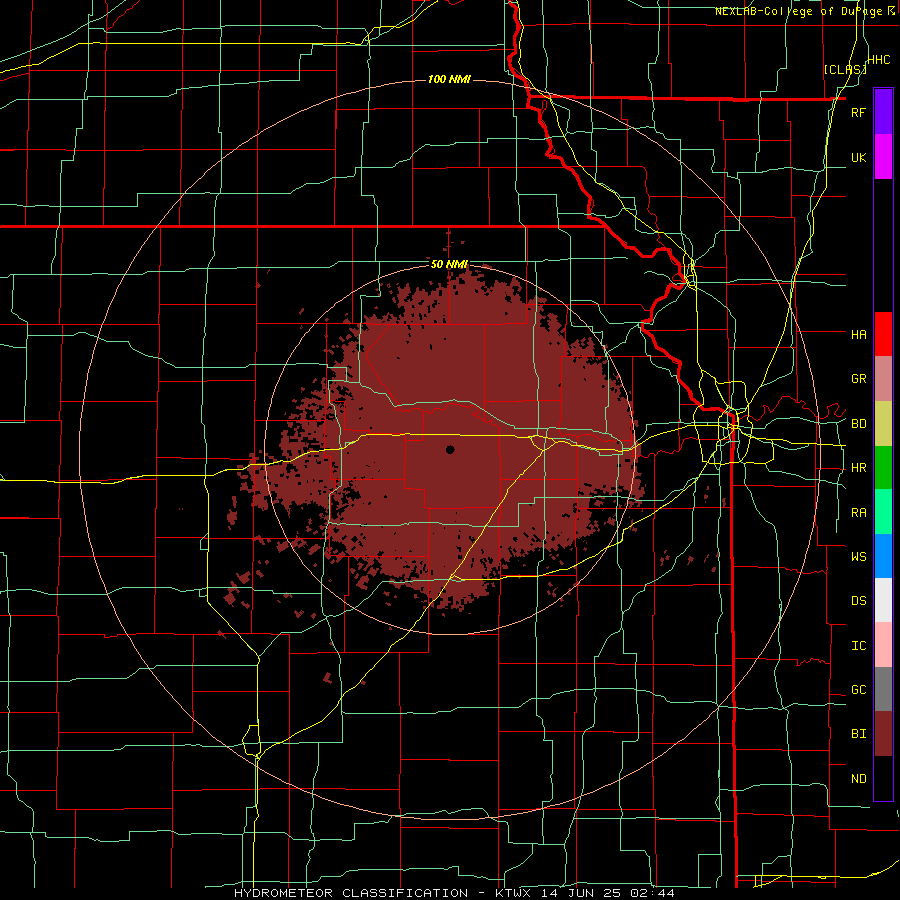
Task: Click the purple RF color swatch
Action: (883, 112)
